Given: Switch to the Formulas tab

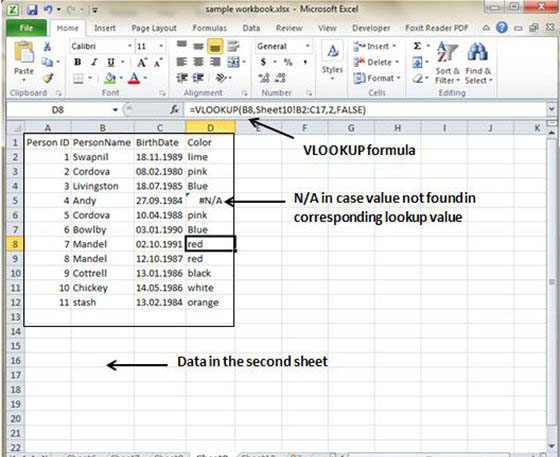Looking at the screenshot, I should (x=210, y=28).
